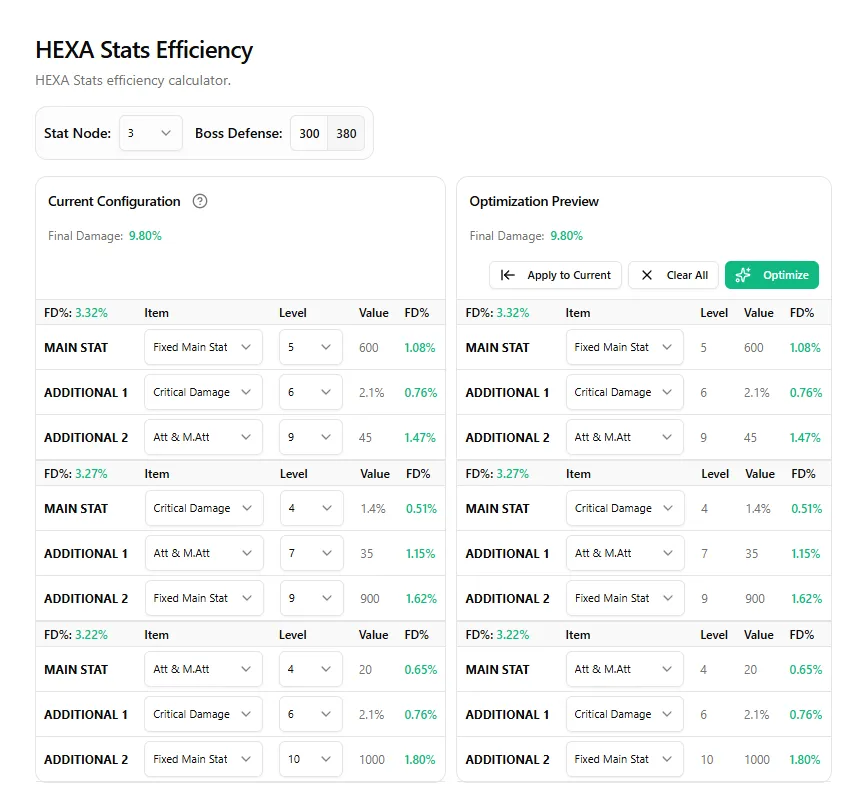Click Stat Node label
852x796 pixels.
click(x=77, y=133)
